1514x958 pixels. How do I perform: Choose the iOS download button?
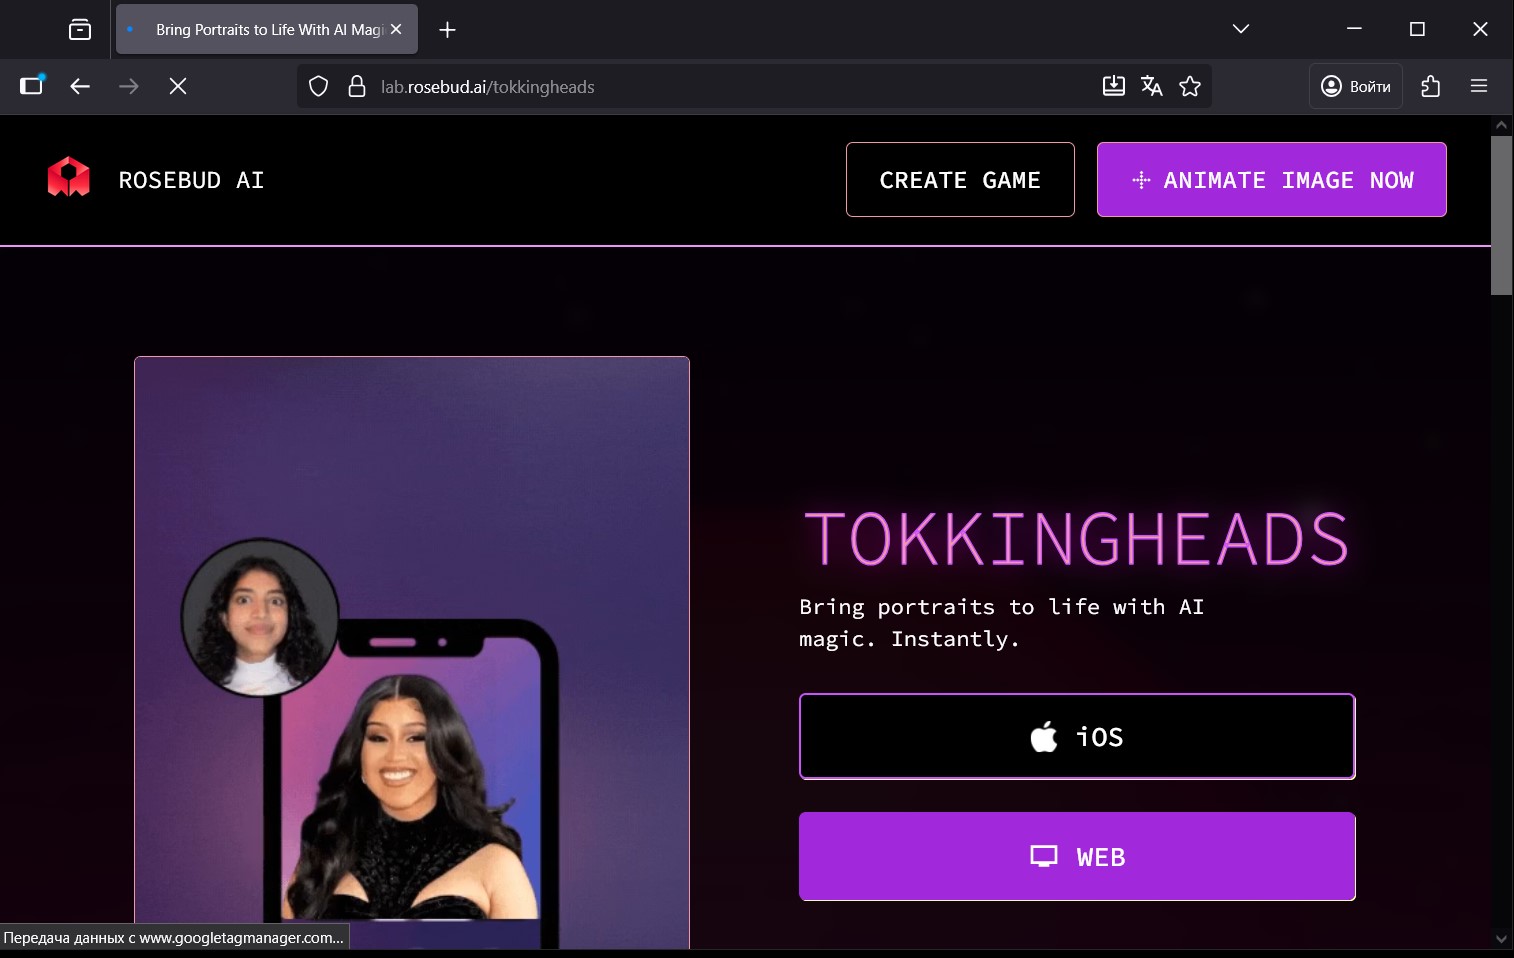(1077, 737)
